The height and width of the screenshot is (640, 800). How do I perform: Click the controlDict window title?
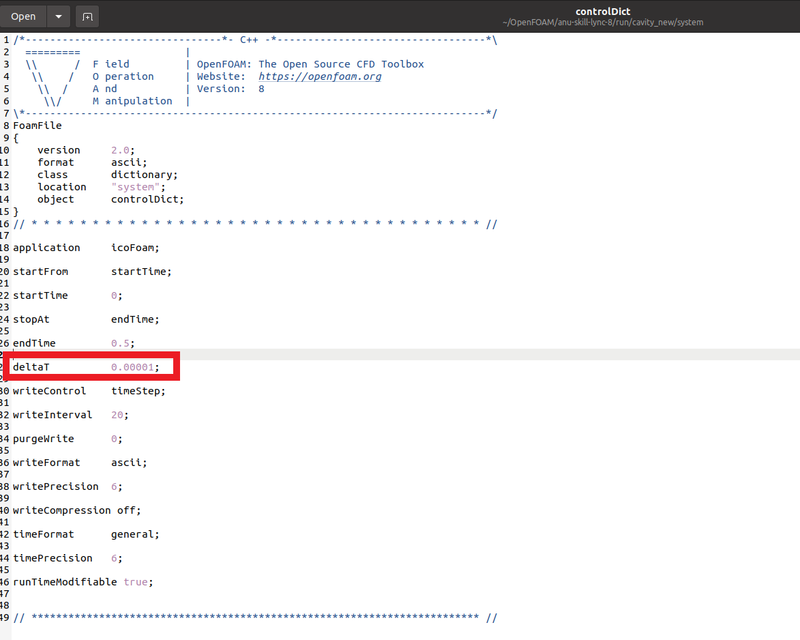603,11
